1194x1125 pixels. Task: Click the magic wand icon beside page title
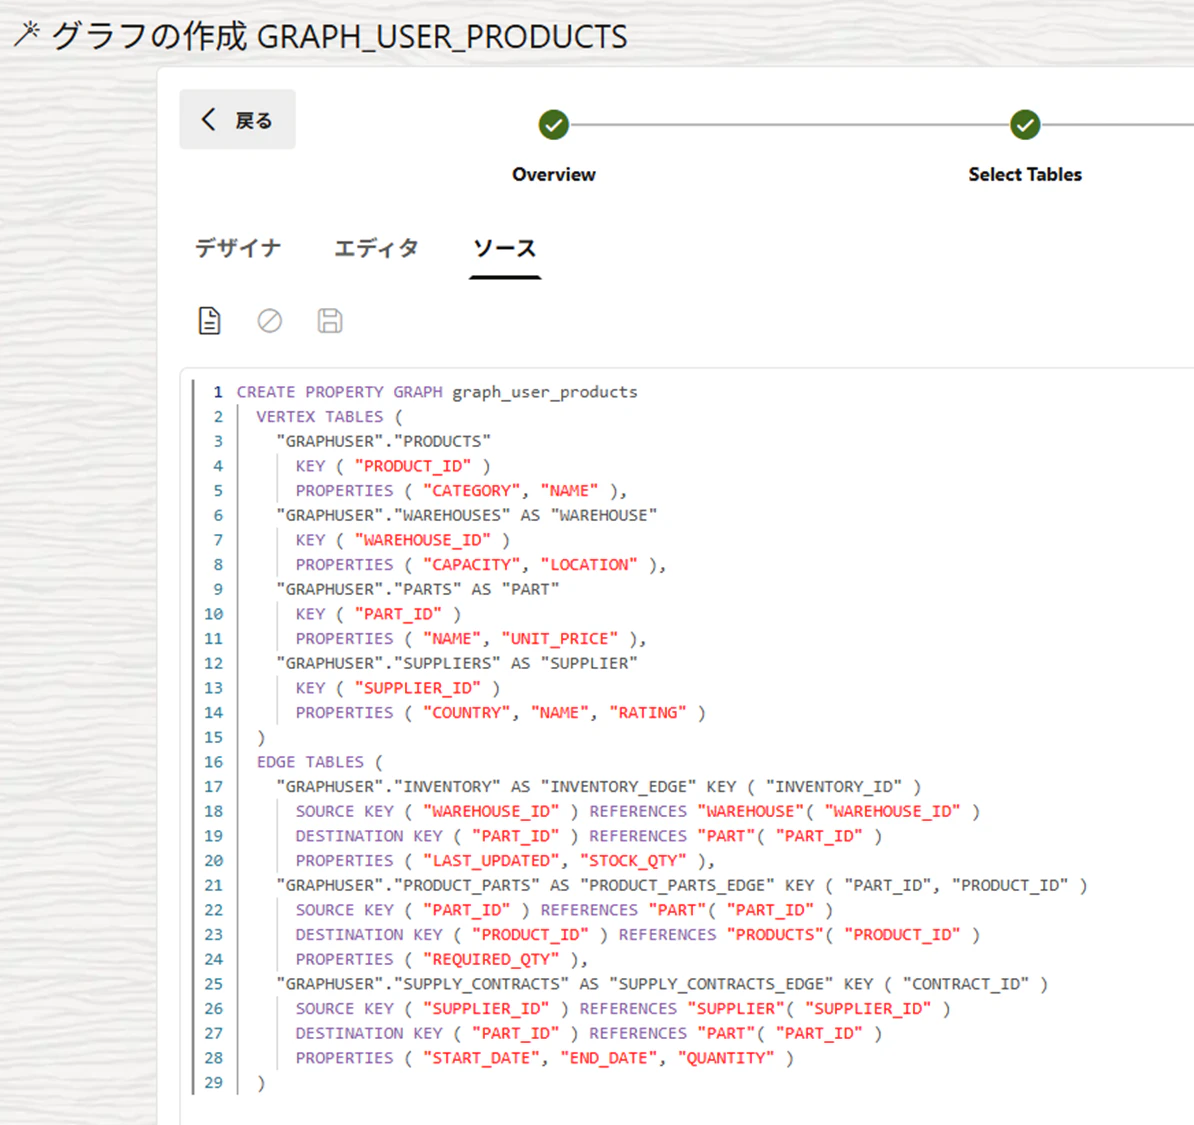click(x=27, y=34)
